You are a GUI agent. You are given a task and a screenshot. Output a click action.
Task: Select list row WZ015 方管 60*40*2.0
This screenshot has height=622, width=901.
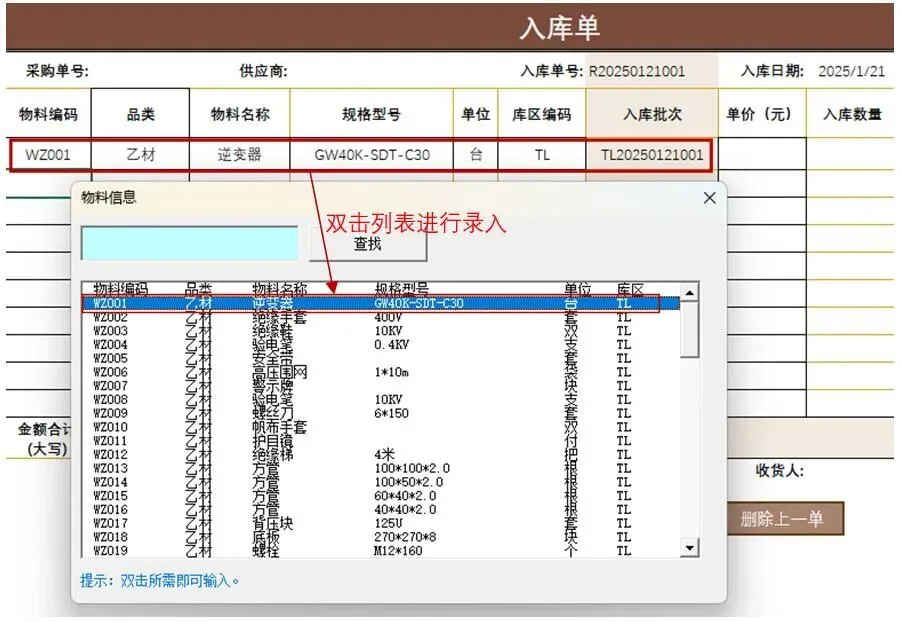[380, 496]
